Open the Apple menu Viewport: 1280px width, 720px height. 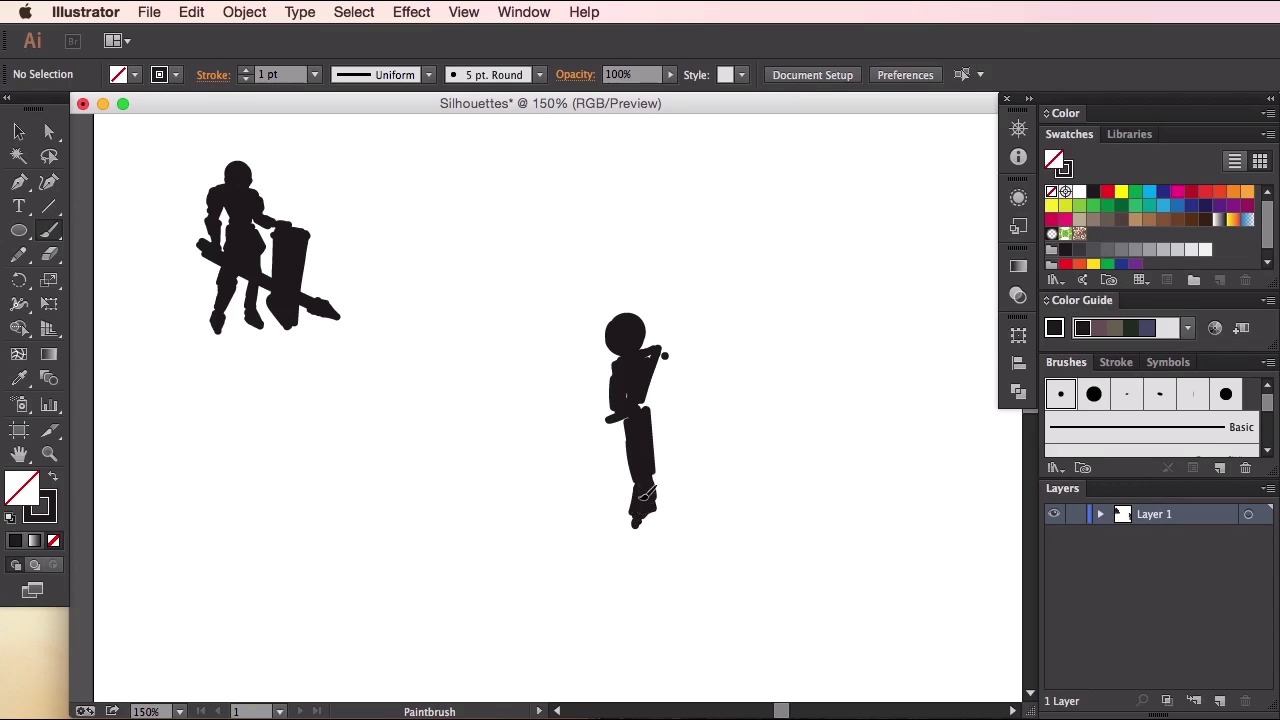point(25,12)
